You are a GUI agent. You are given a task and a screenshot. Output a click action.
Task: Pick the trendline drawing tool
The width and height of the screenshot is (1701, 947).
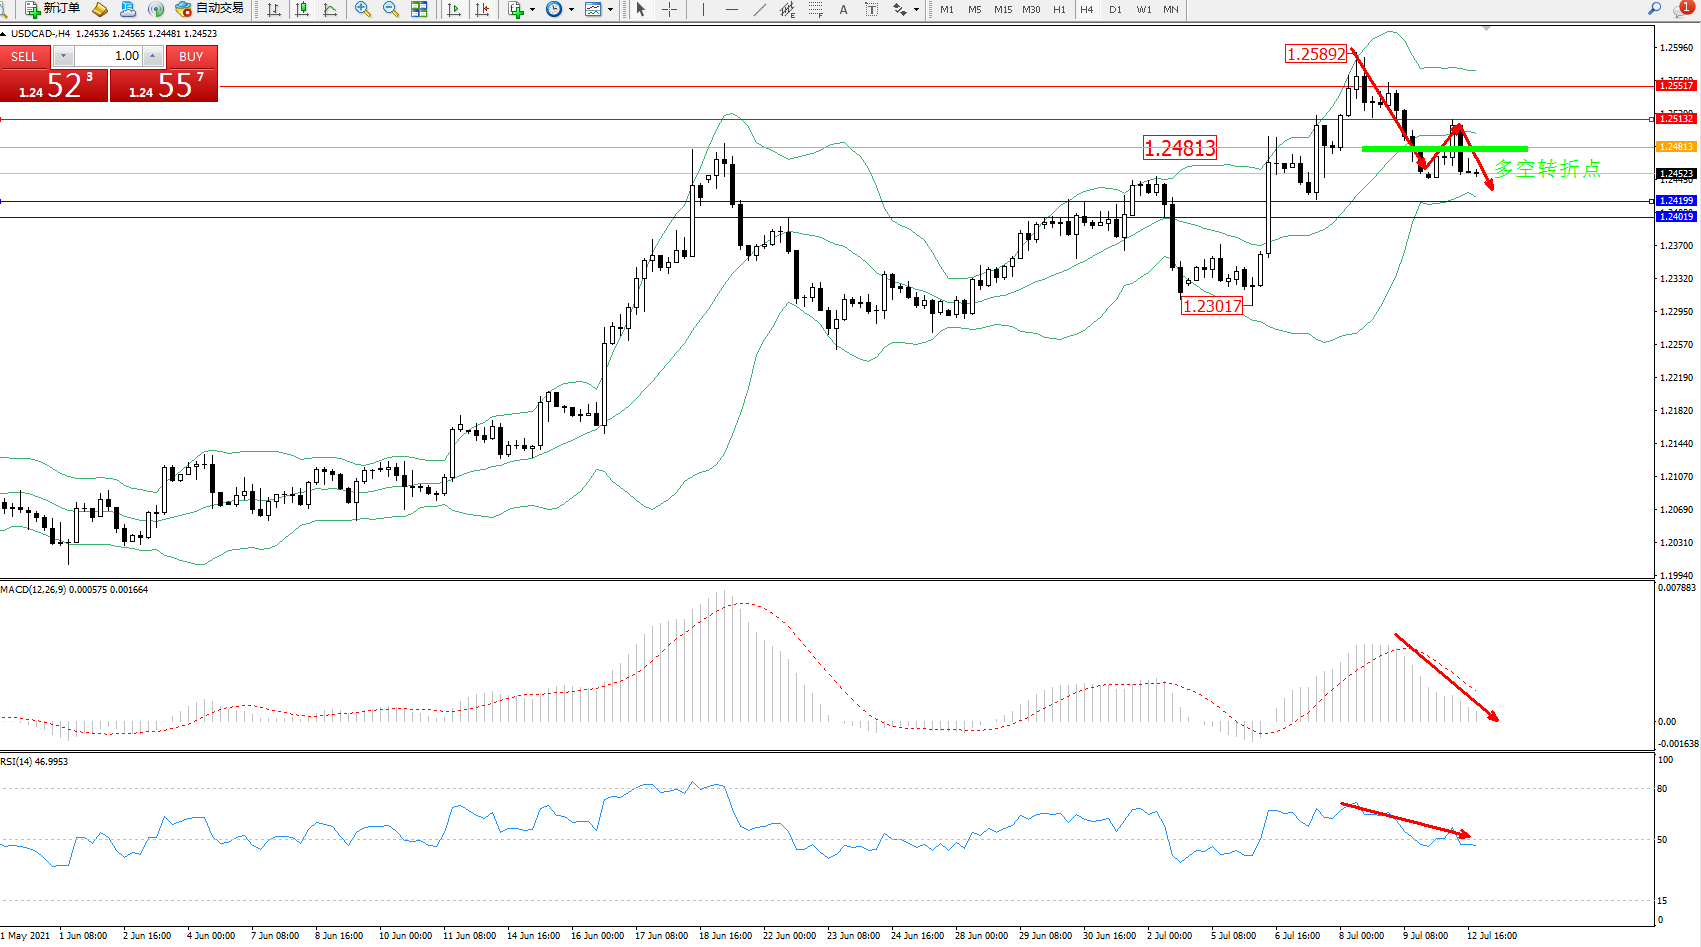(x=760, y=9)
